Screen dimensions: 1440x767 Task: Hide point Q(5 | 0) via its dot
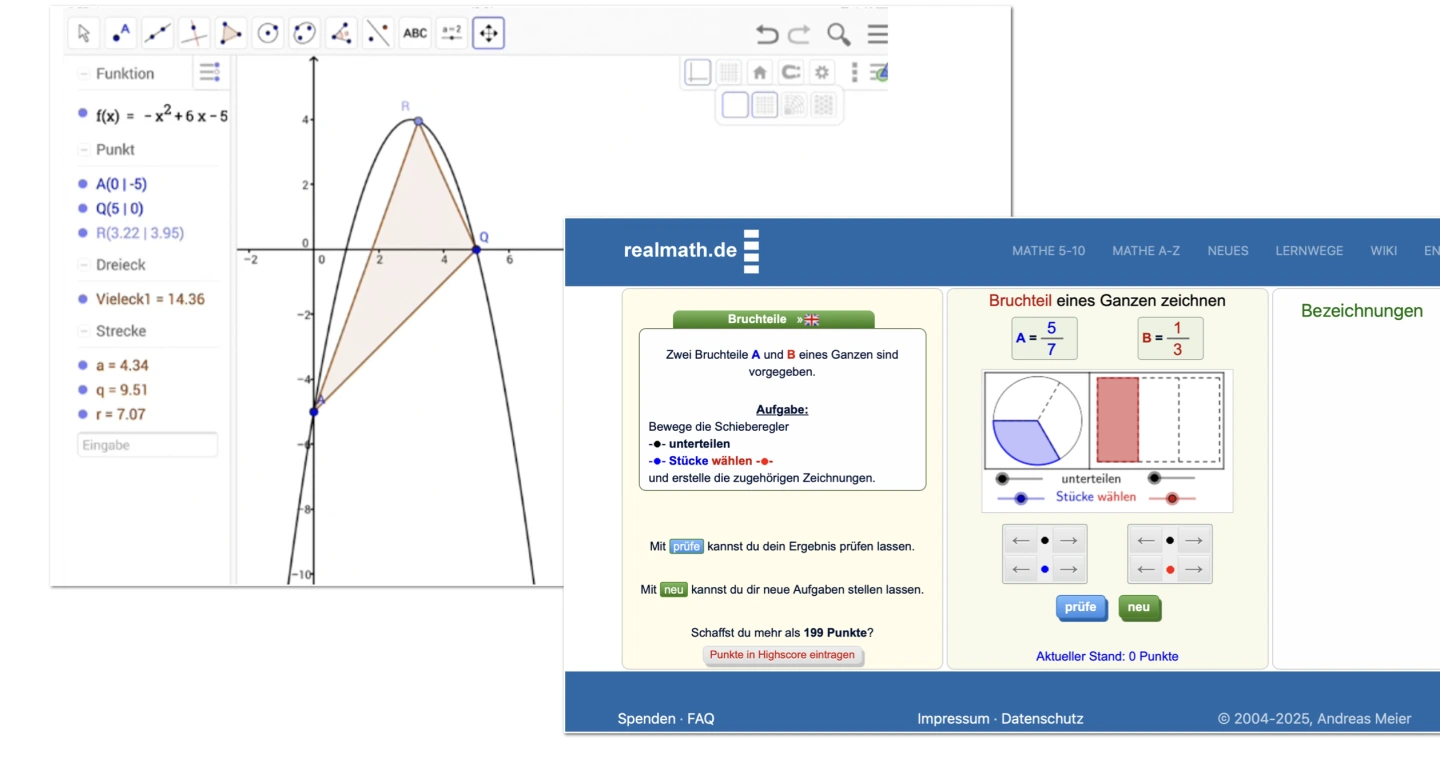pyautogui.click(x=83, y=209)
